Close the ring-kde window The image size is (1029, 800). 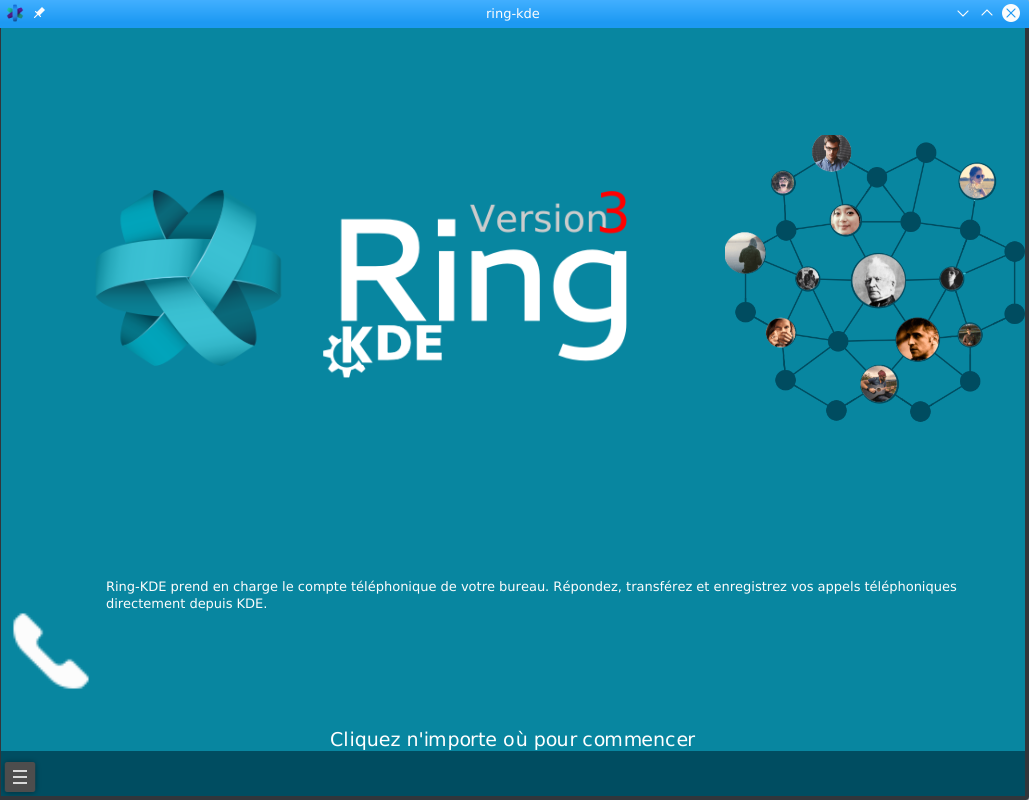pyautogui.click(x=1011, y=13)
